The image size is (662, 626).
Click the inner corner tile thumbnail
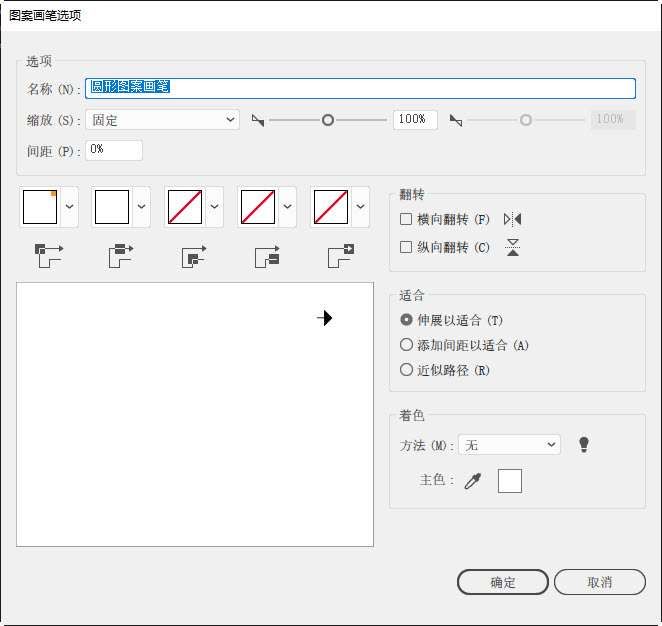click(x=185, y=207)
